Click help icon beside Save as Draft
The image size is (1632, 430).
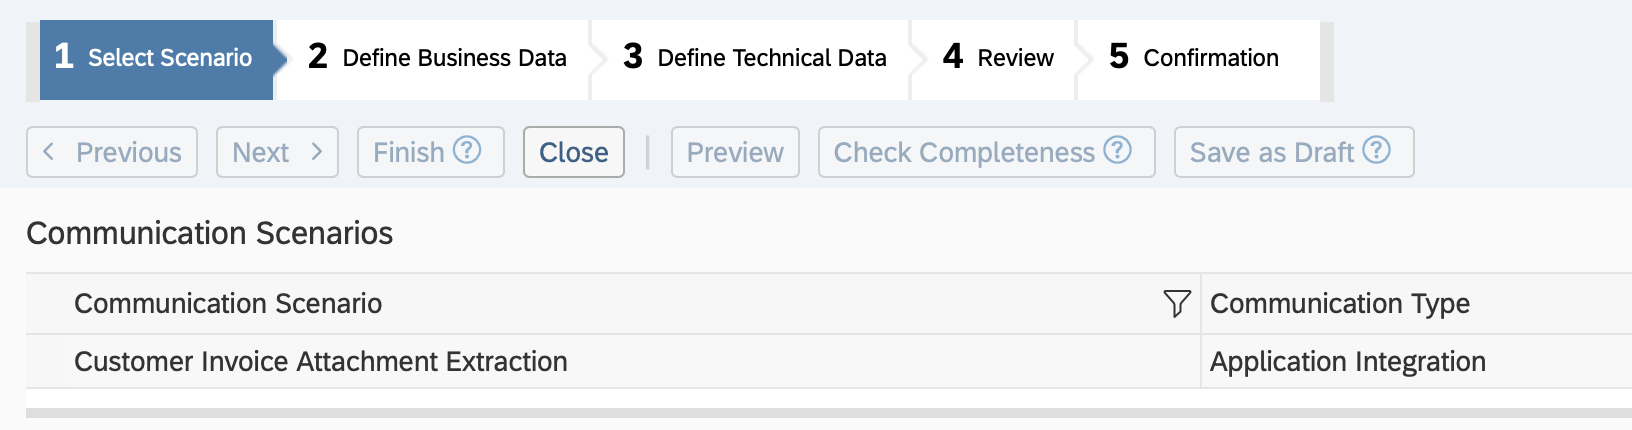point(1377,150)
